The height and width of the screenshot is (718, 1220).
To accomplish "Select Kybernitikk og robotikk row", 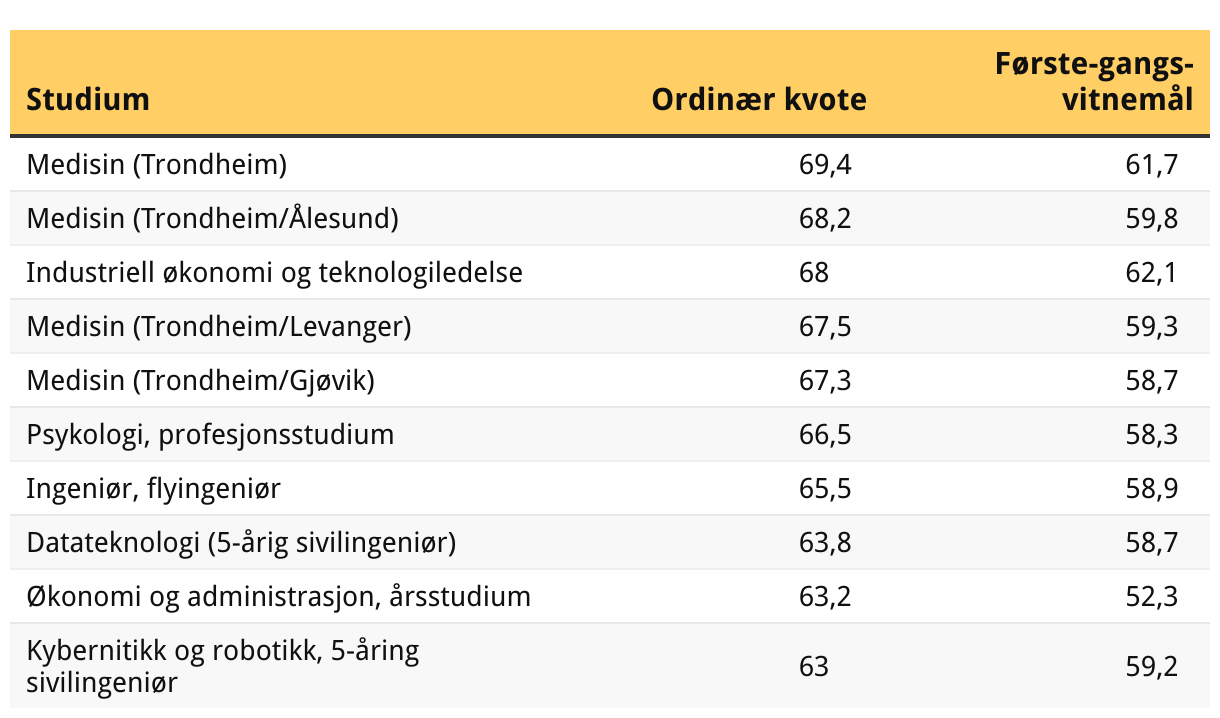I will [223, 666].
